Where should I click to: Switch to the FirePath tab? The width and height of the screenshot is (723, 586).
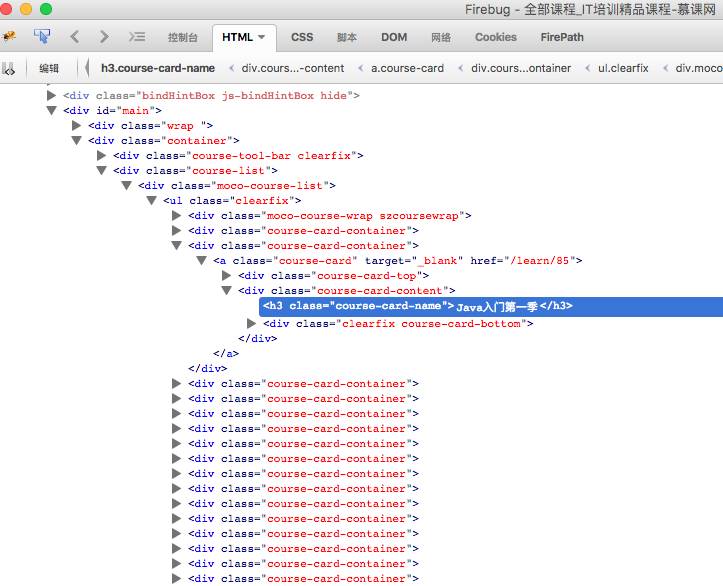pyautogui.click(x=562, y=37)
